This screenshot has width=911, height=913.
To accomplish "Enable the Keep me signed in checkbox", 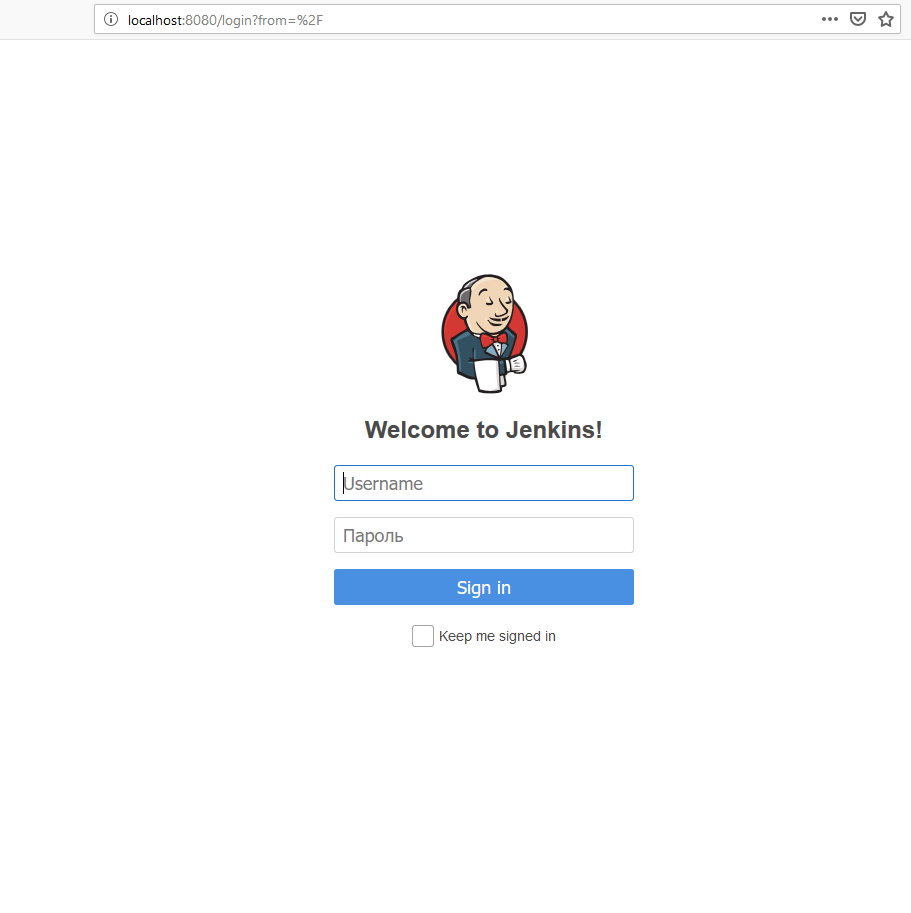I will pyautogui.click(x=423, y=636).
